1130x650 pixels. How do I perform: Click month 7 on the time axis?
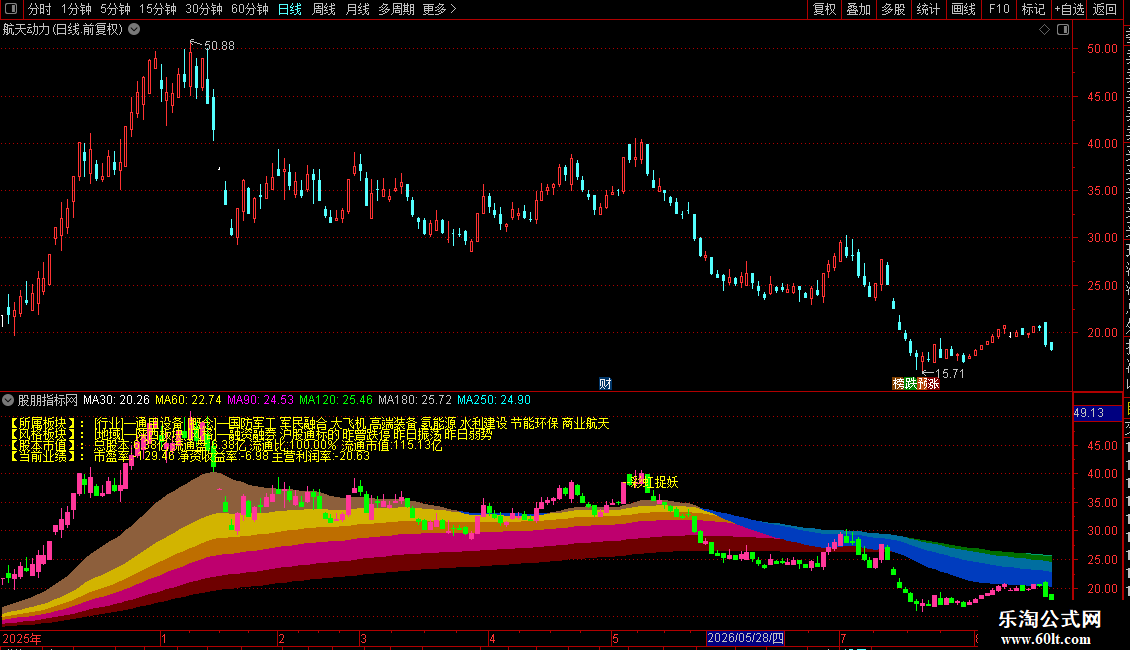coord(842,638)
